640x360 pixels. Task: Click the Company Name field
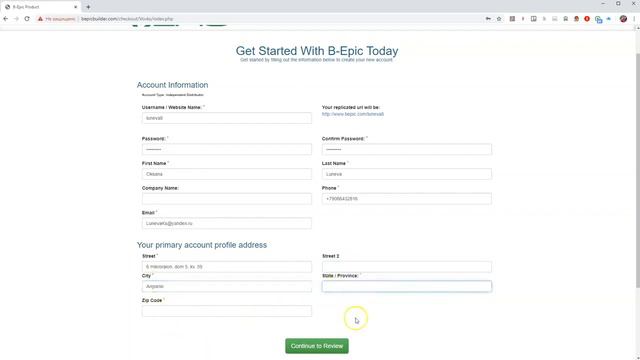click(227, 199)
